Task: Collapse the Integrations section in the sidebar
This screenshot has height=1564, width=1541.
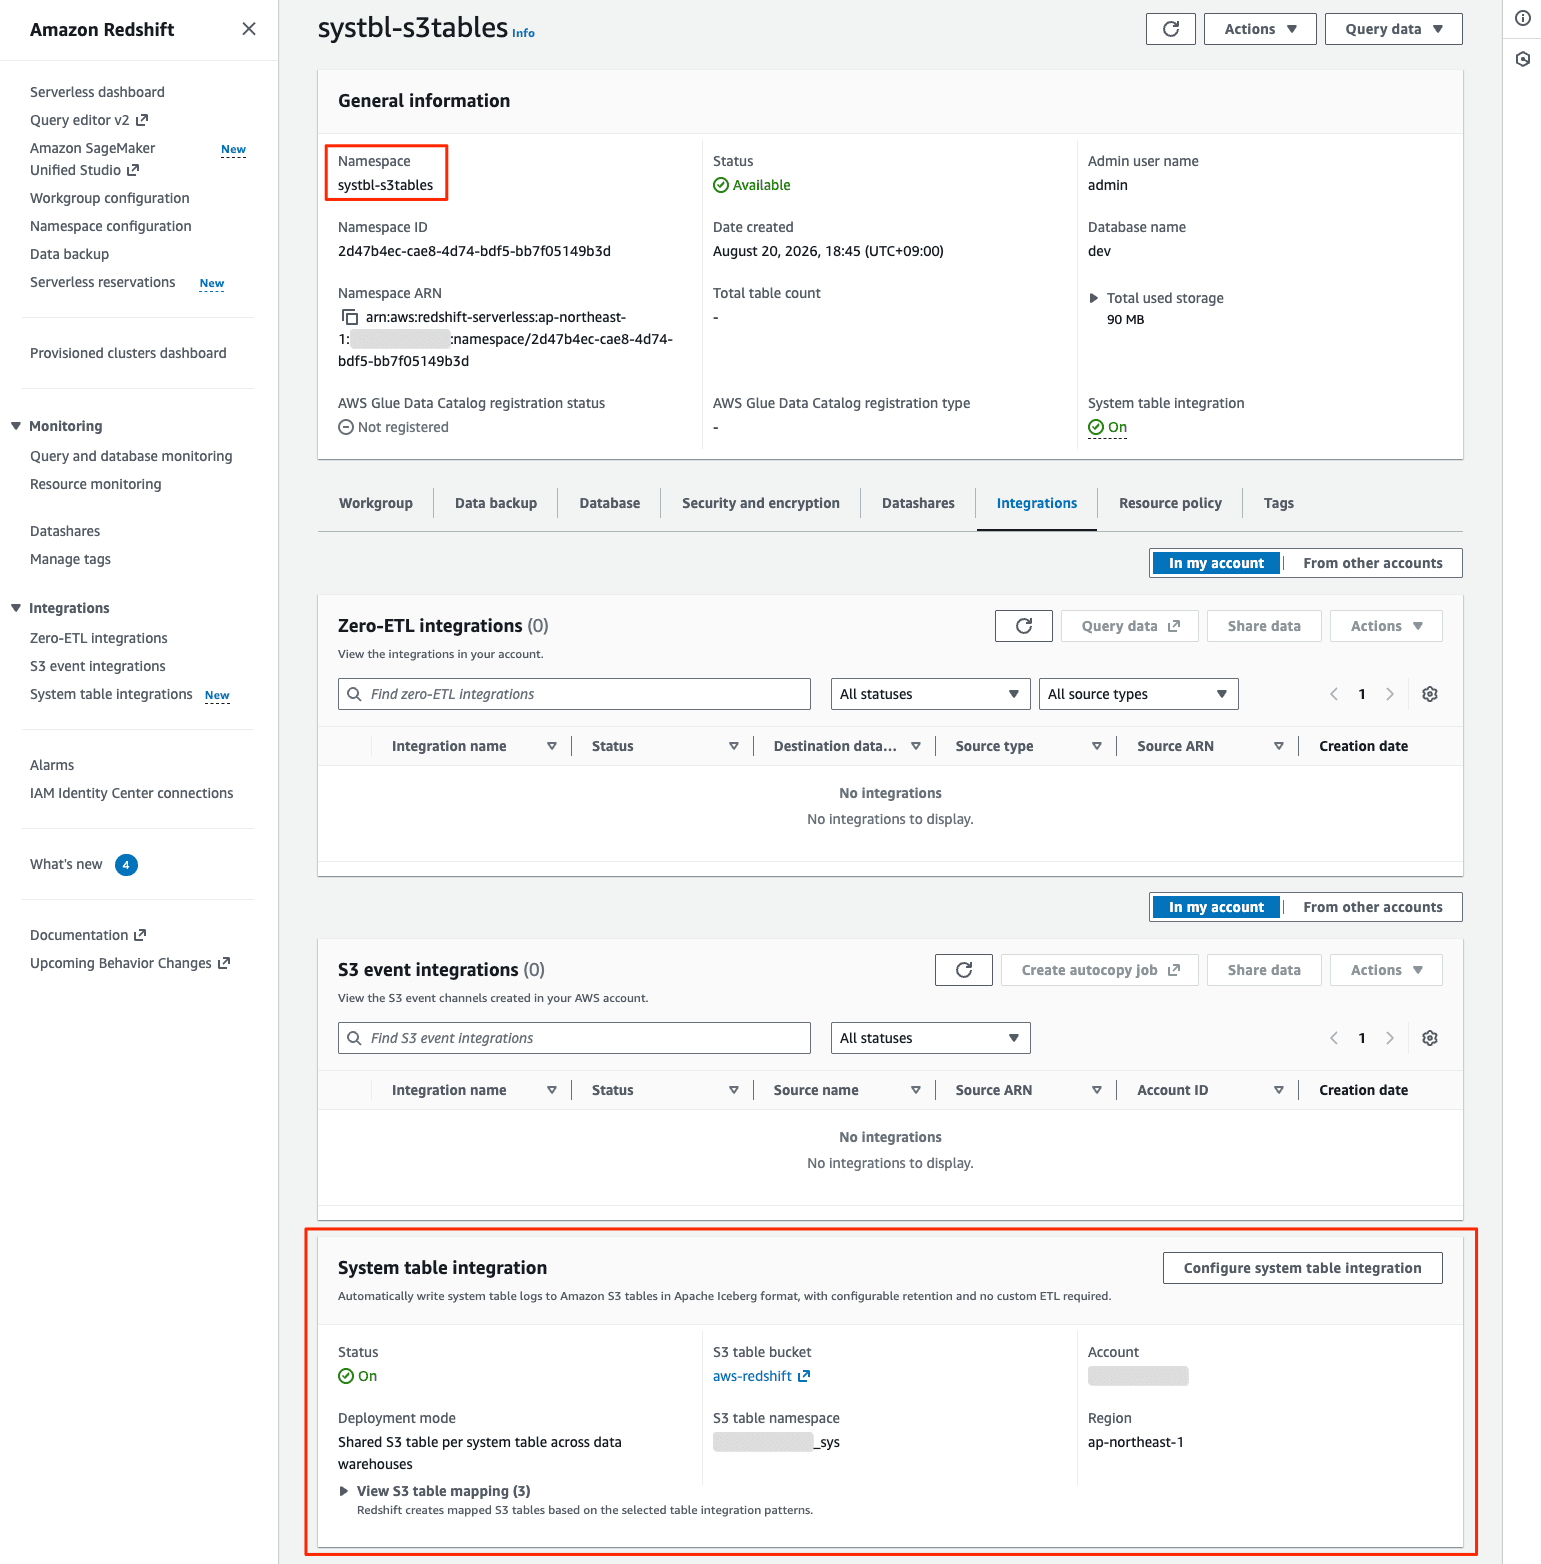Action: (x=16, y=608)
